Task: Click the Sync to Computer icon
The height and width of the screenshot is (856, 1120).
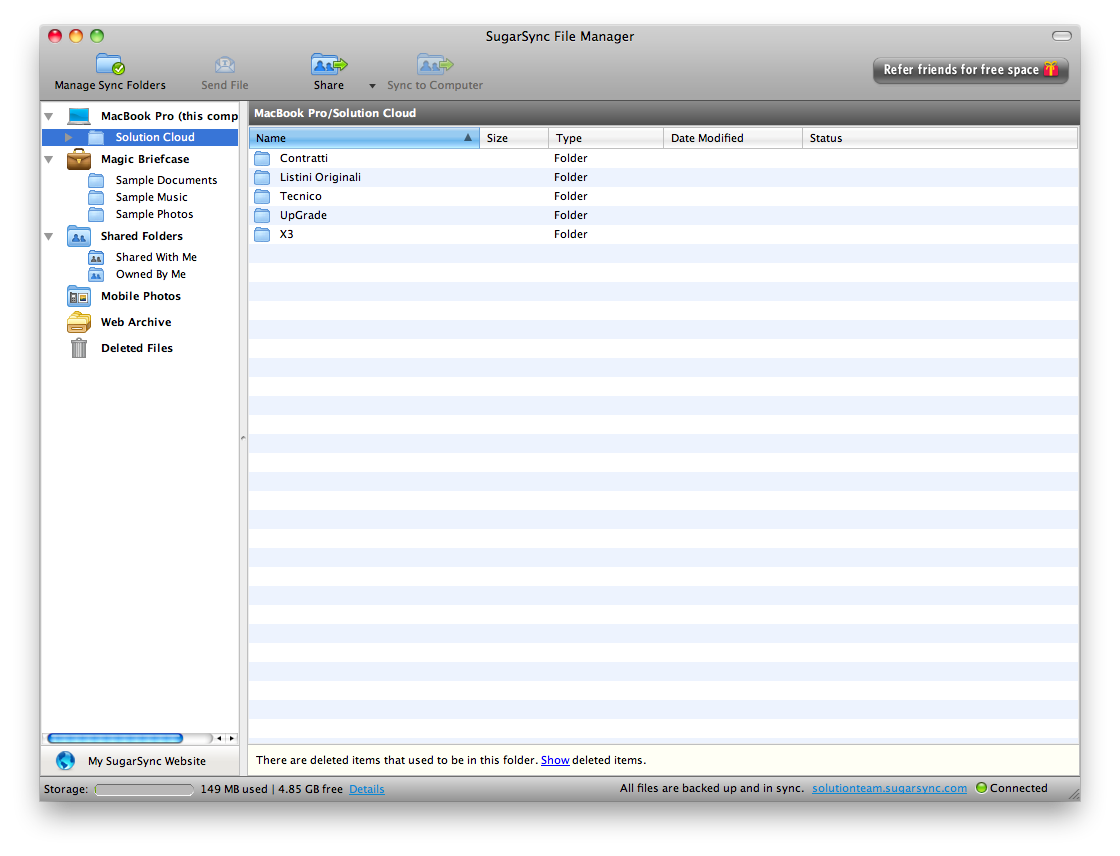Action: [435, 64]
